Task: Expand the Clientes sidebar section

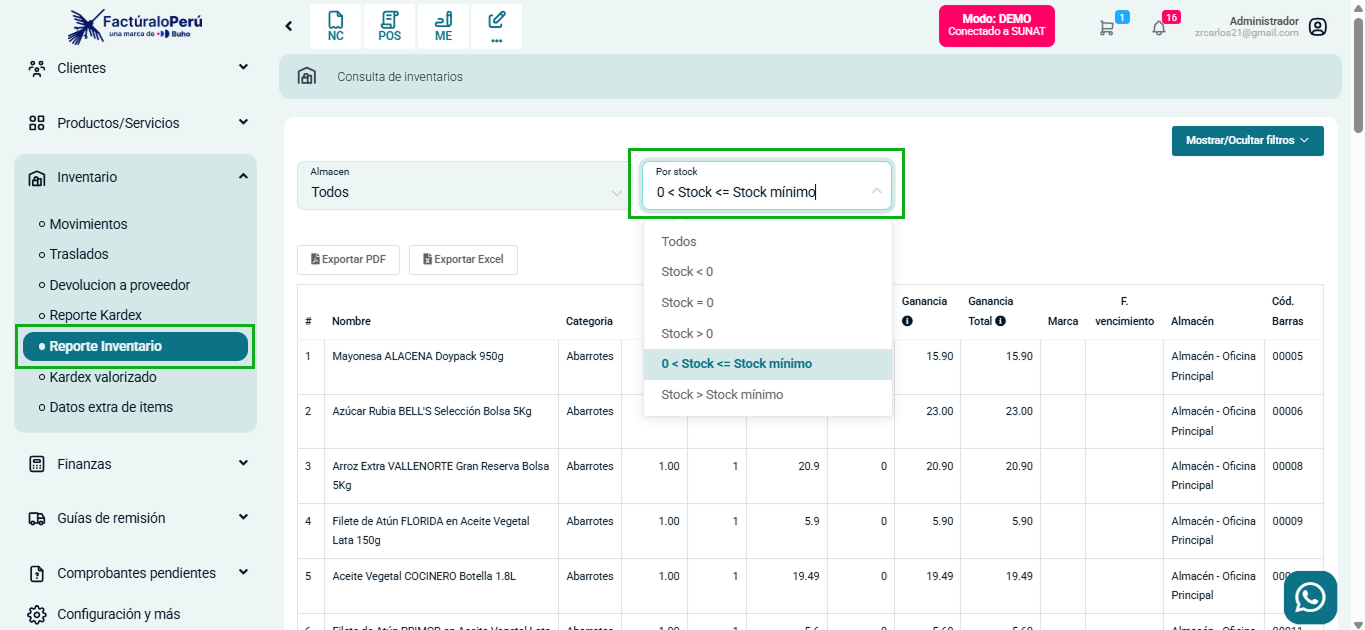Action: (x=135, y=67)
